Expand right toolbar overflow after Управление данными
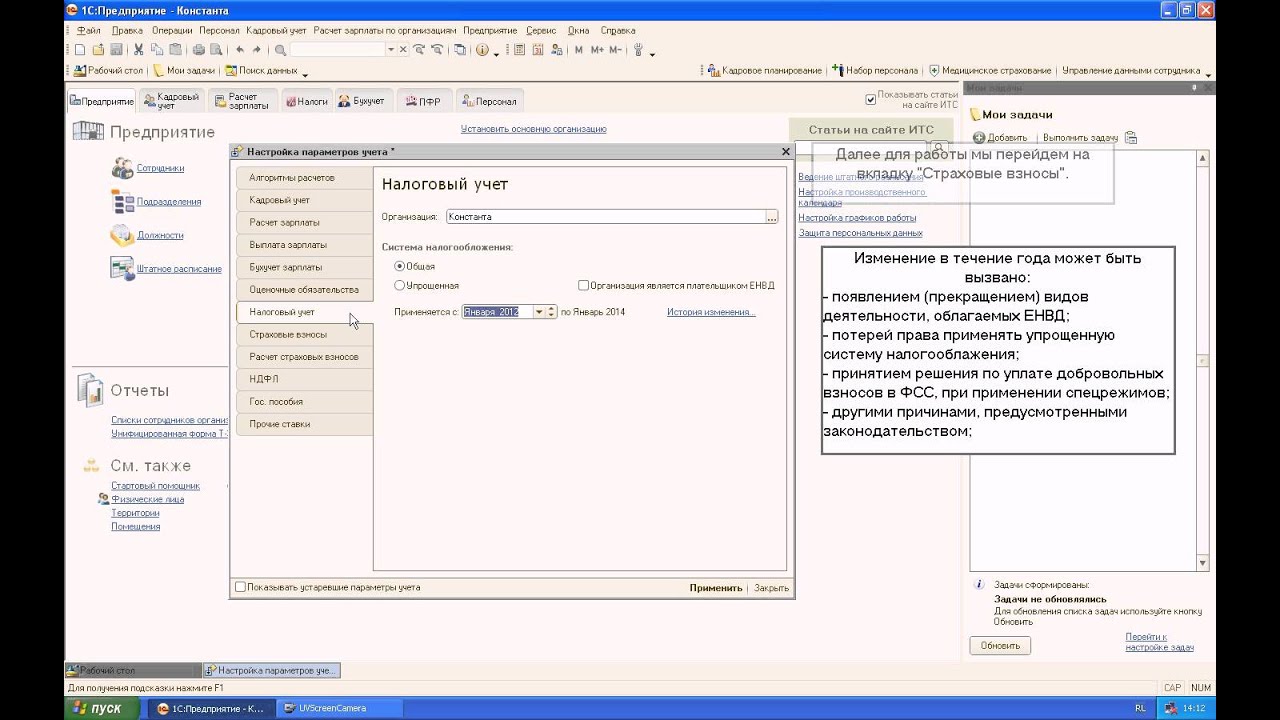Viewport: 1280px width, 720px height. [1208, 74]
